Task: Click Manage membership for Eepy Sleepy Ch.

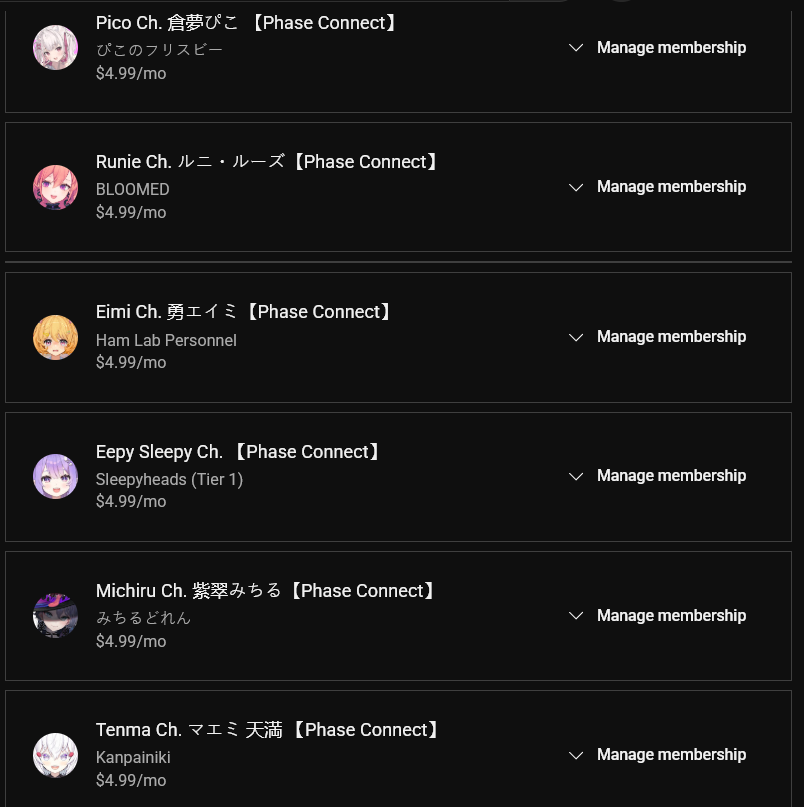Action: click(x=671, y=476)
